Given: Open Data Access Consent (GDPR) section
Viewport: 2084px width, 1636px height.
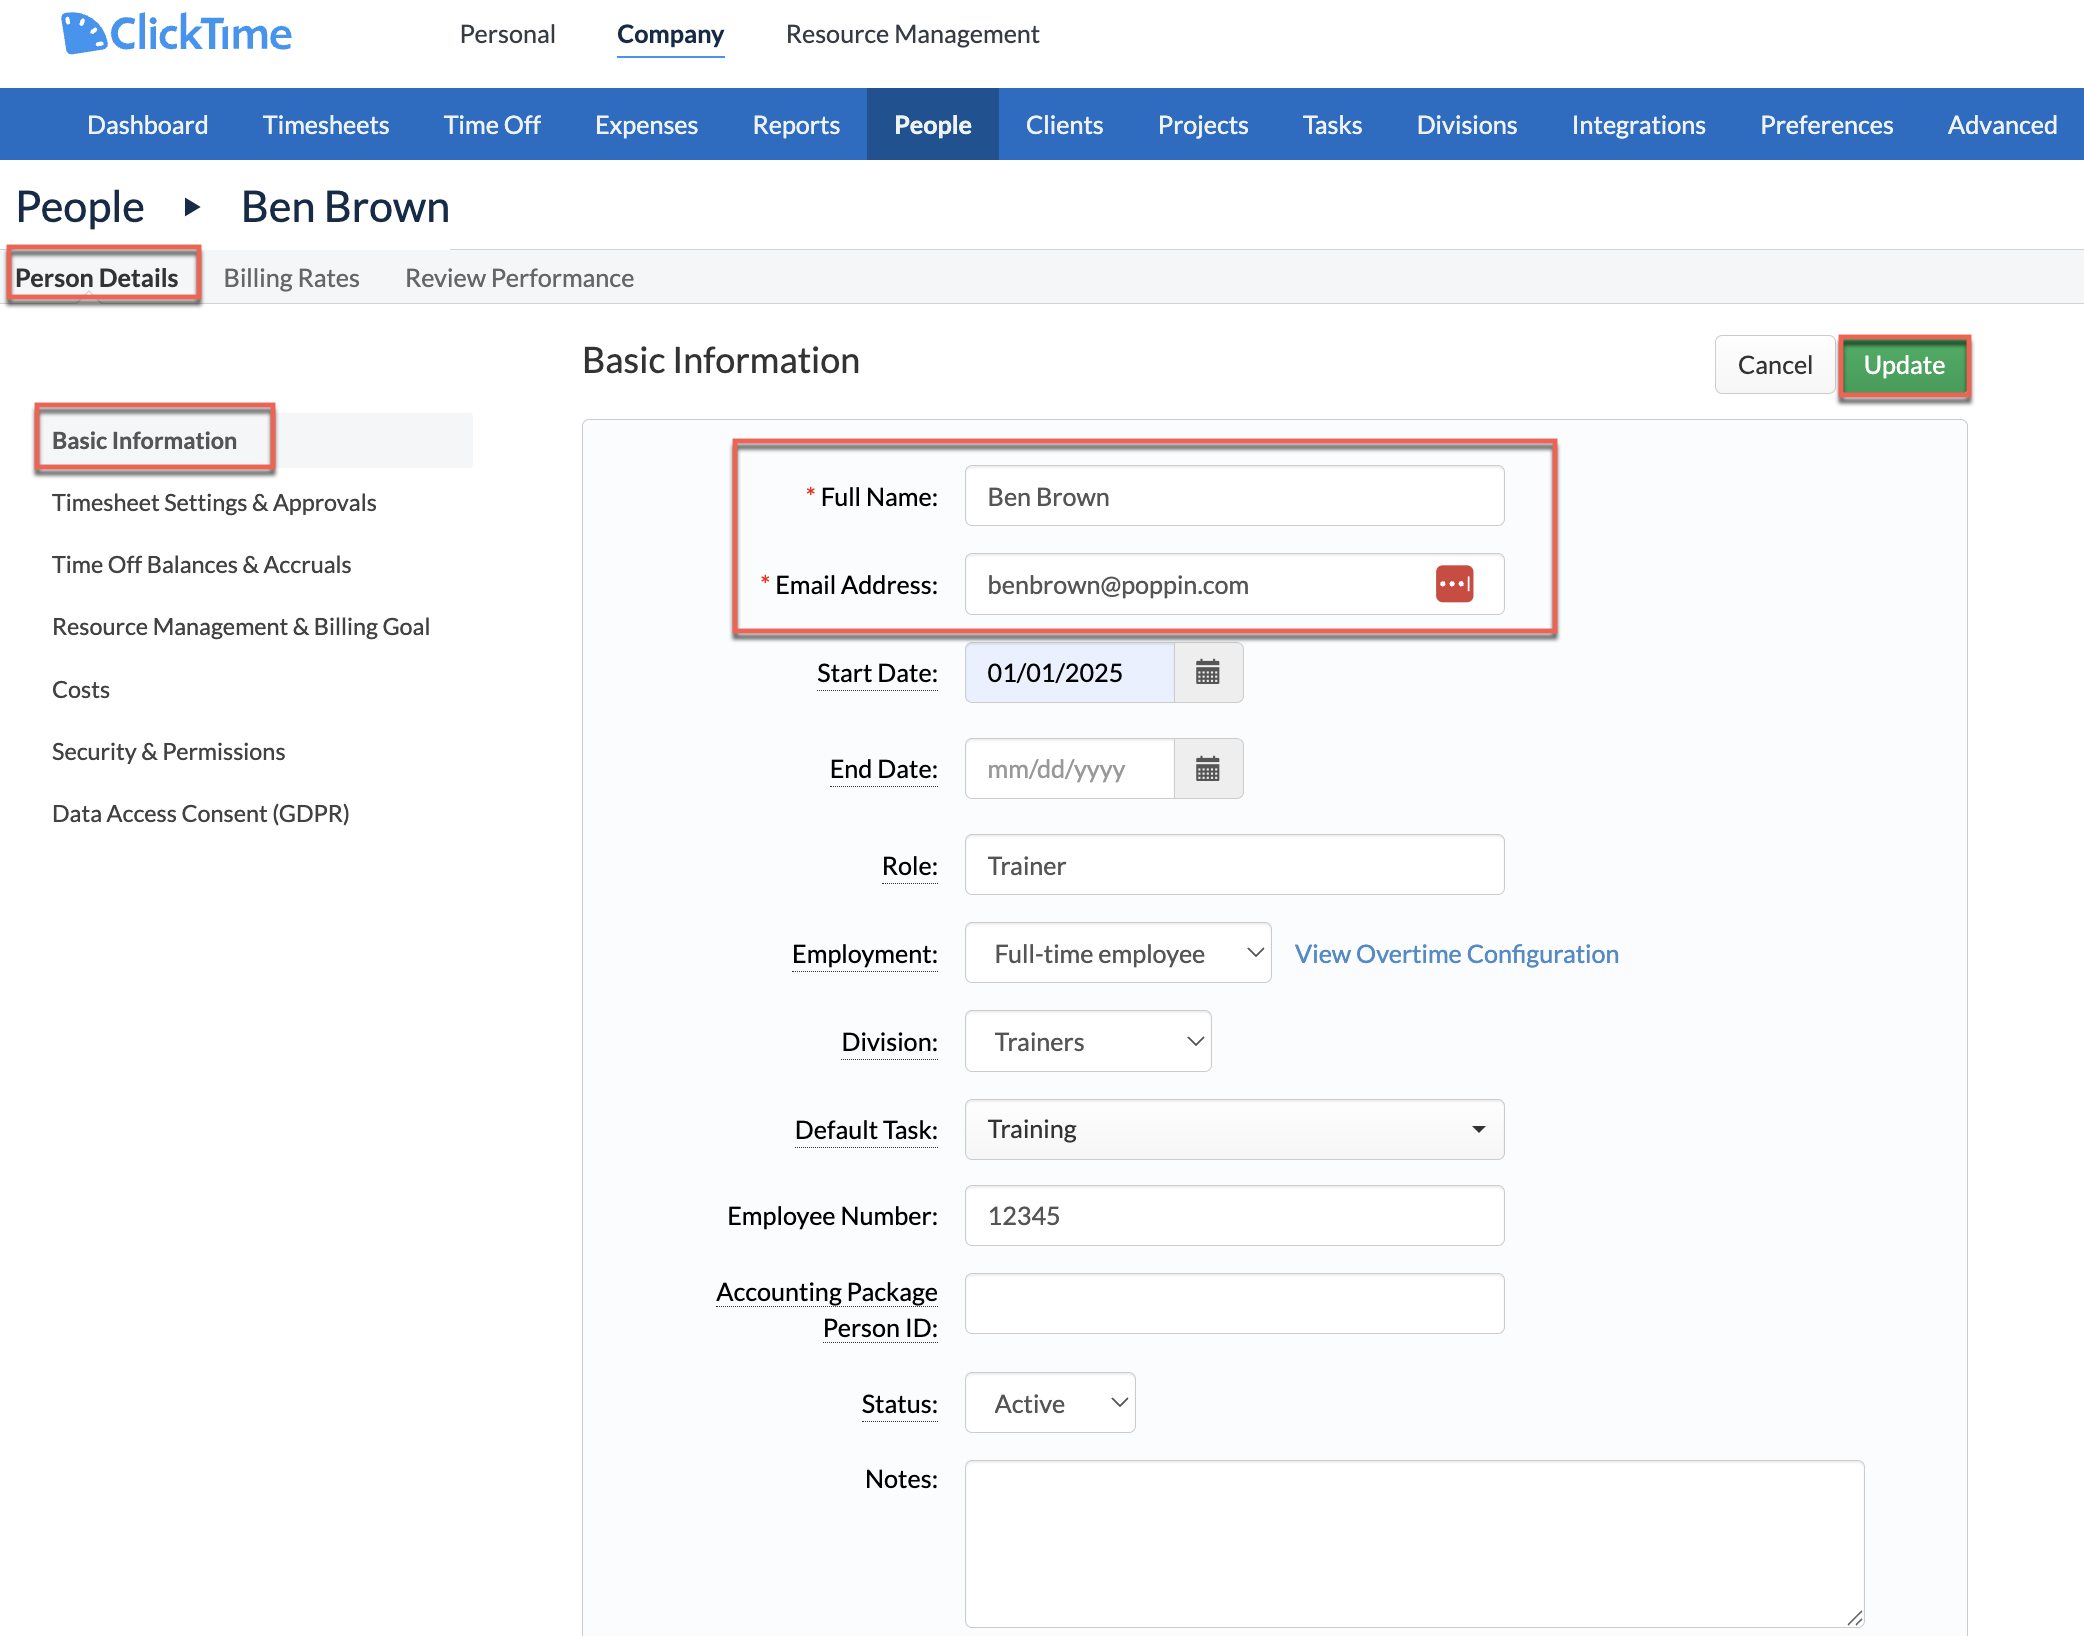Looking at the screenshot, I should coord(200,814).
